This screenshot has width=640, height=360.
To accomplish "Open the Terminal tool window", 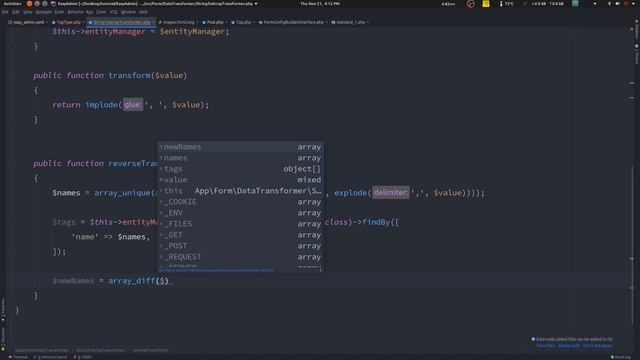I will (18, 357).
